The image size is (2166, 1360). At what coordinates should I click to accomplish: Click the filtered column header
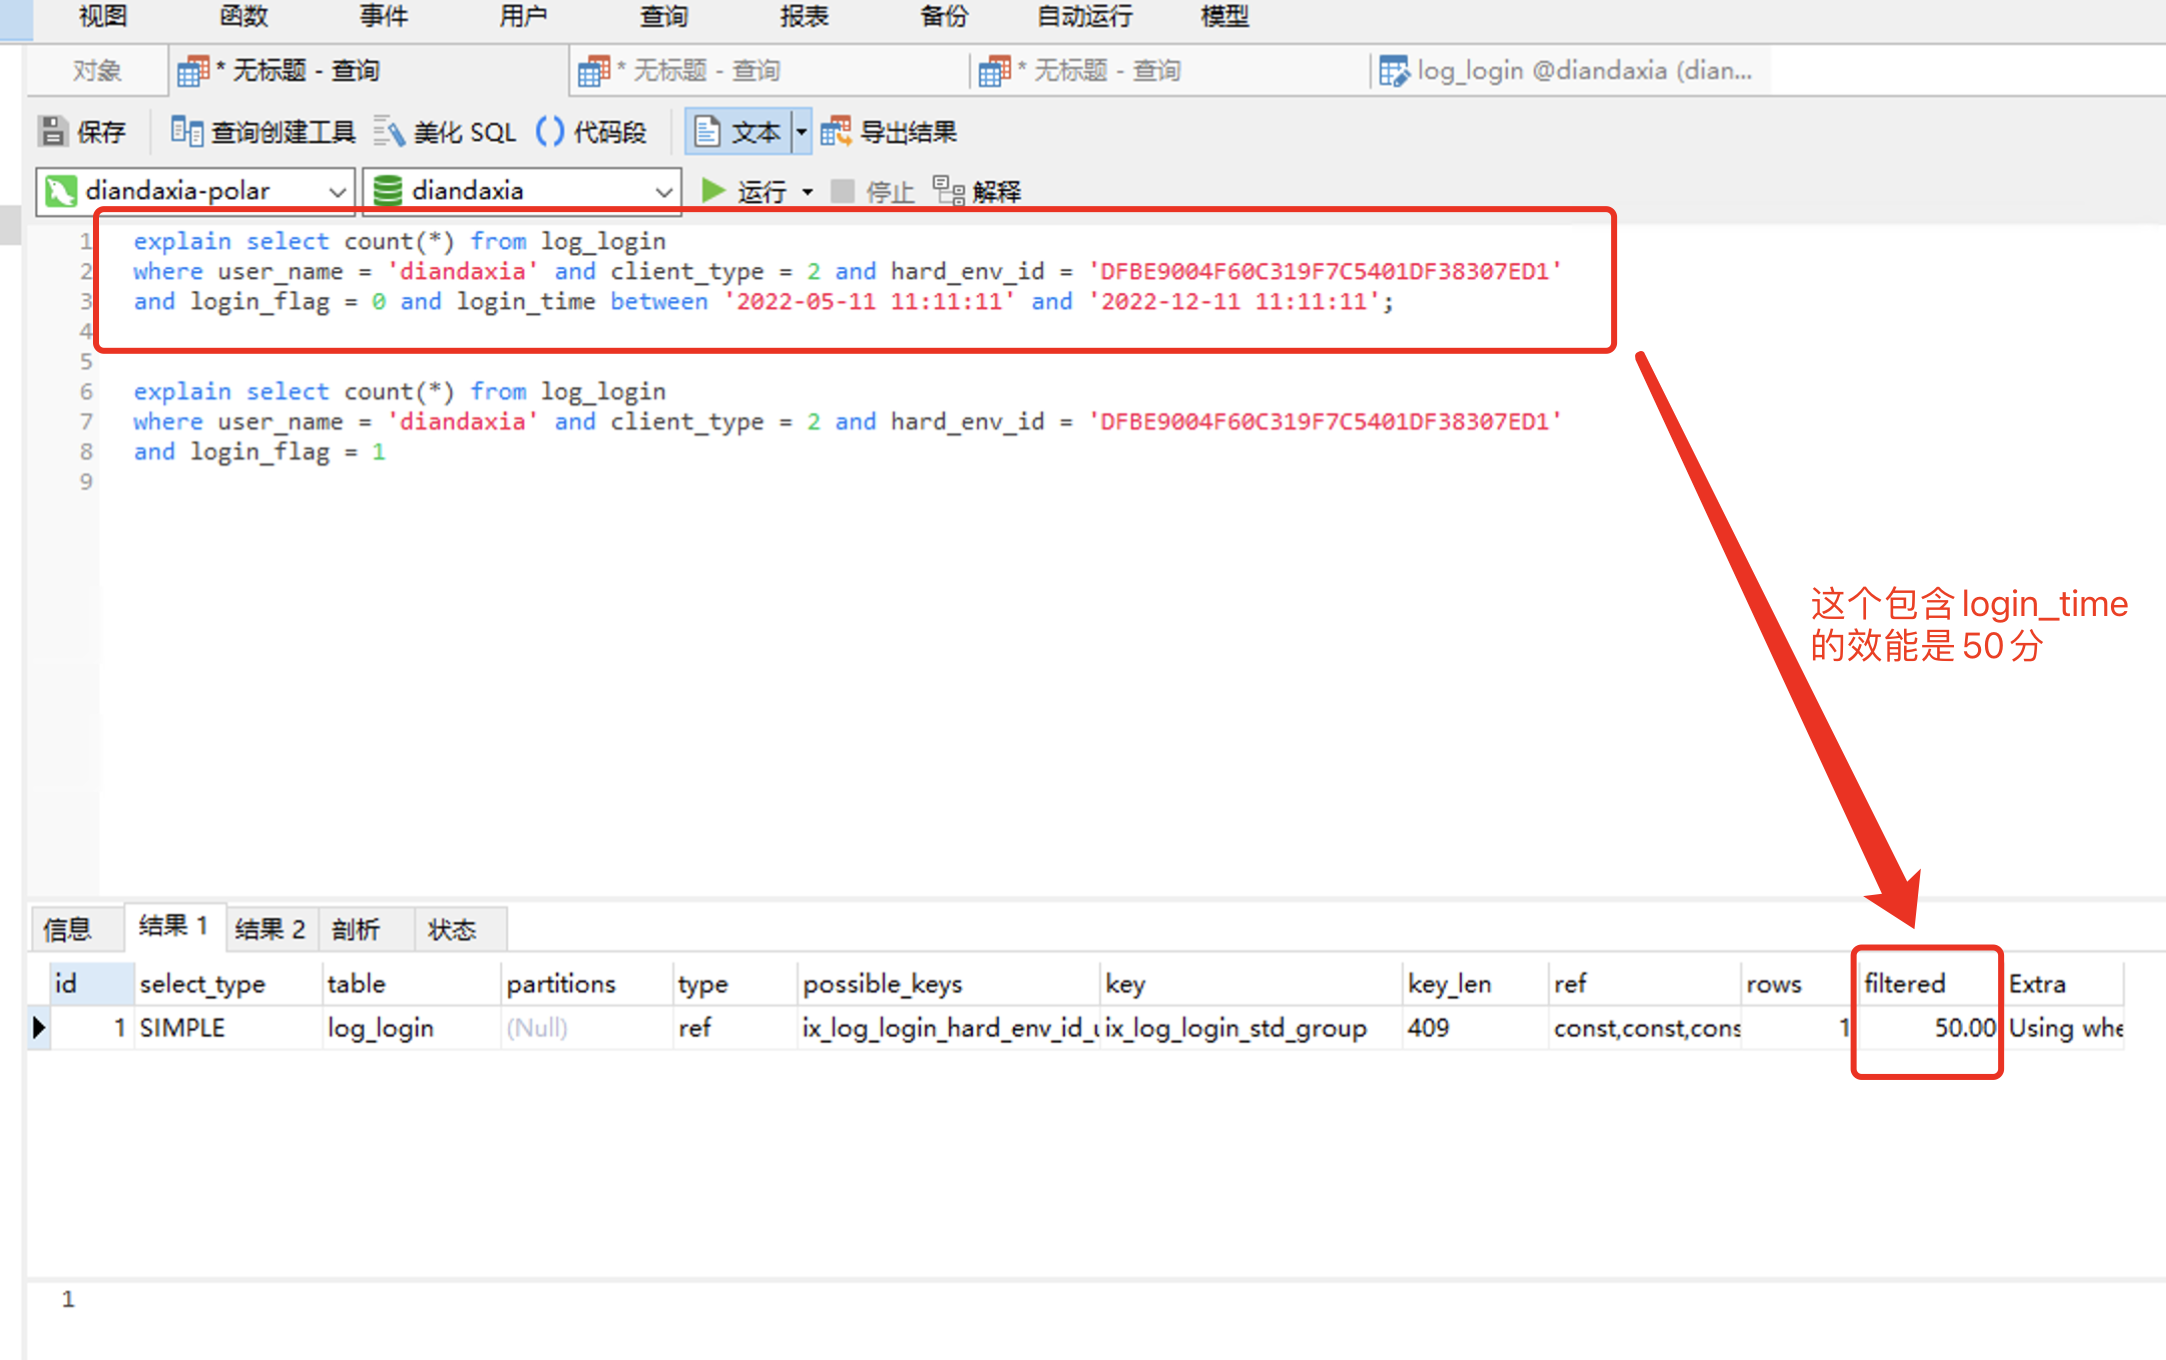[x=1905, y=983]
